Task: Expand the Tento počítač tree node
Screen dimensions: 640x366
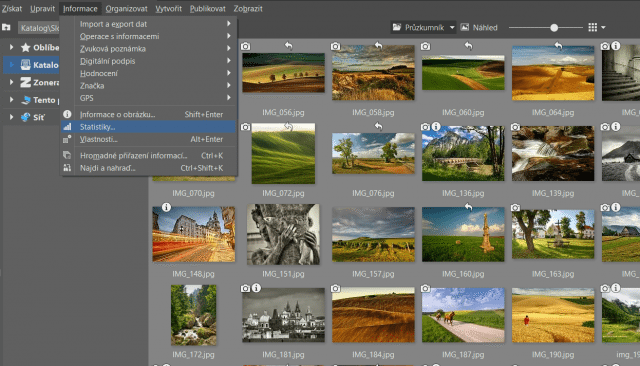Action: click(x=11, y=100)
